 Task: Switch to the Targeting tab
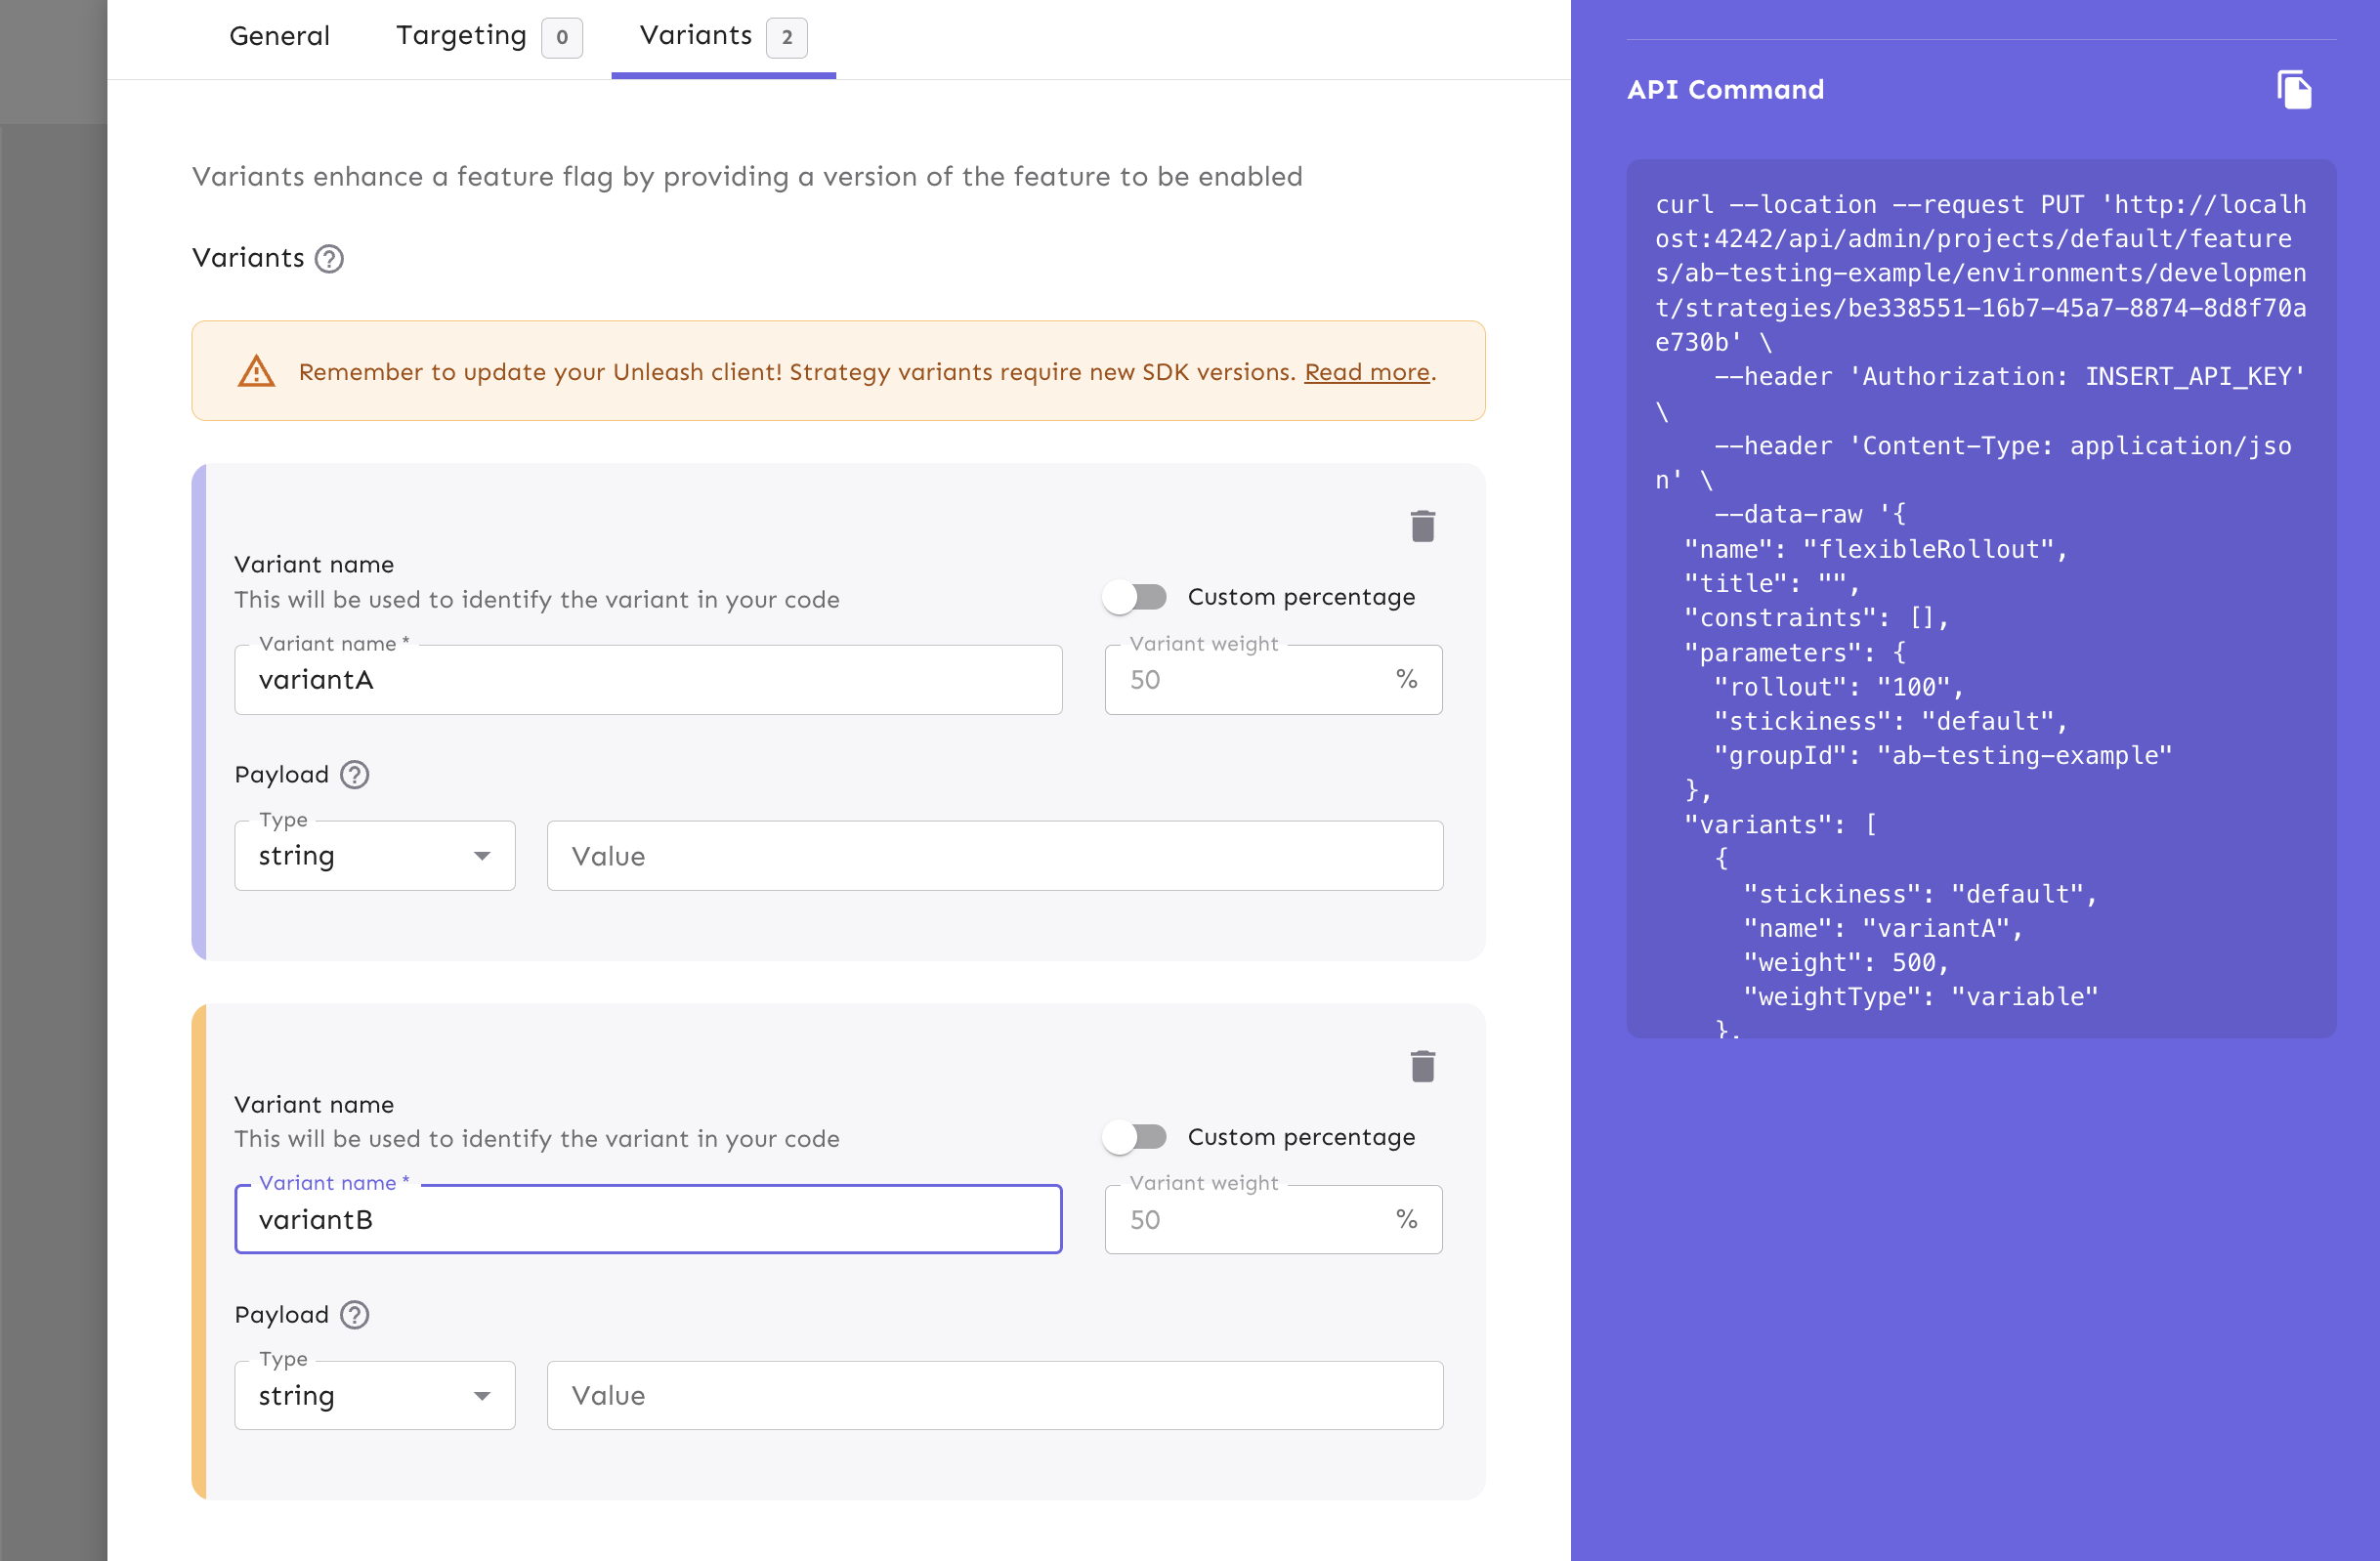tap(460, 35)
